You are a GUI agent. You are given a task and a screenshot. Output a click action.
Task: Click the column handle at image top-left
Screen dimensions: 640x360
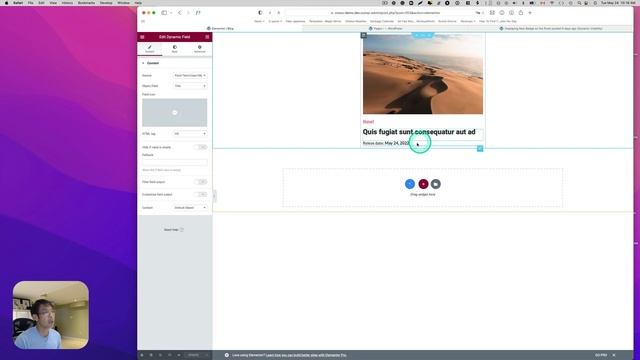364,35
